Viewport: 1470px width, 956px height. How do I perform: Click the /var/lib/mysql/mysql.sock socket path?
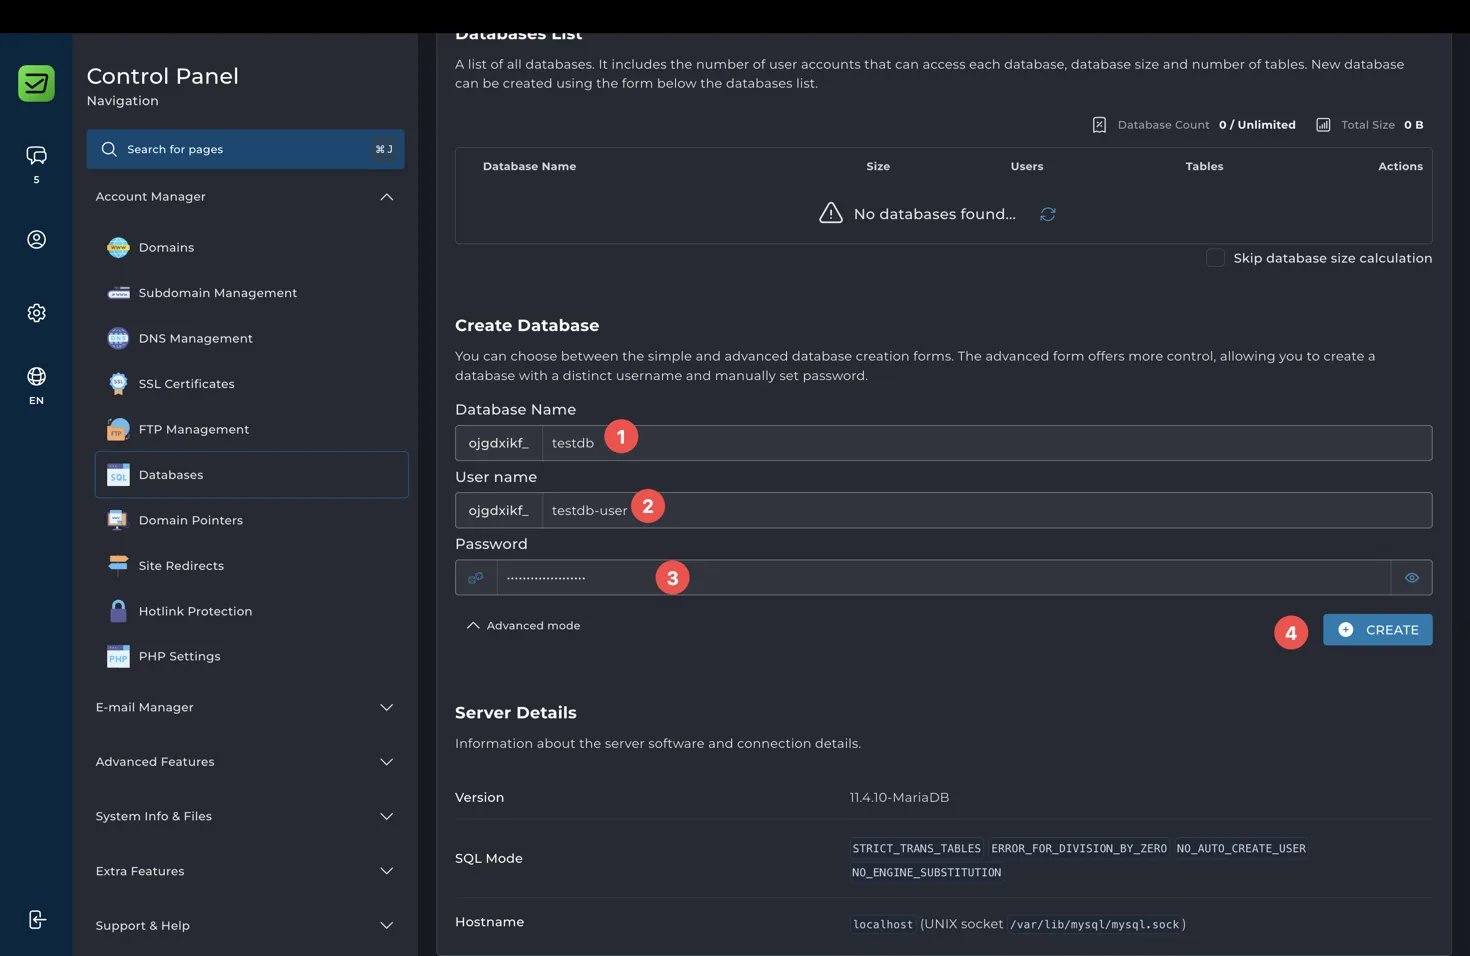[x=1095, y=925]
